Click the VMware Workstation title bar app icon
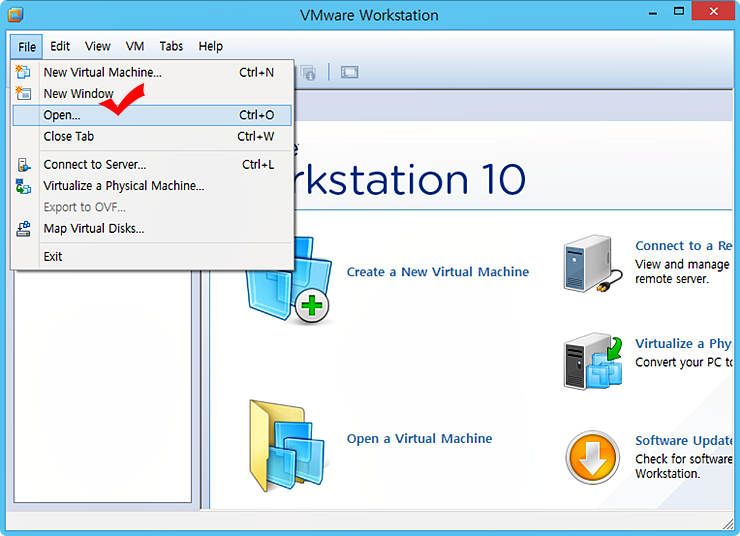Viewport: 740px width, 536px height. (x=15, y=15)
